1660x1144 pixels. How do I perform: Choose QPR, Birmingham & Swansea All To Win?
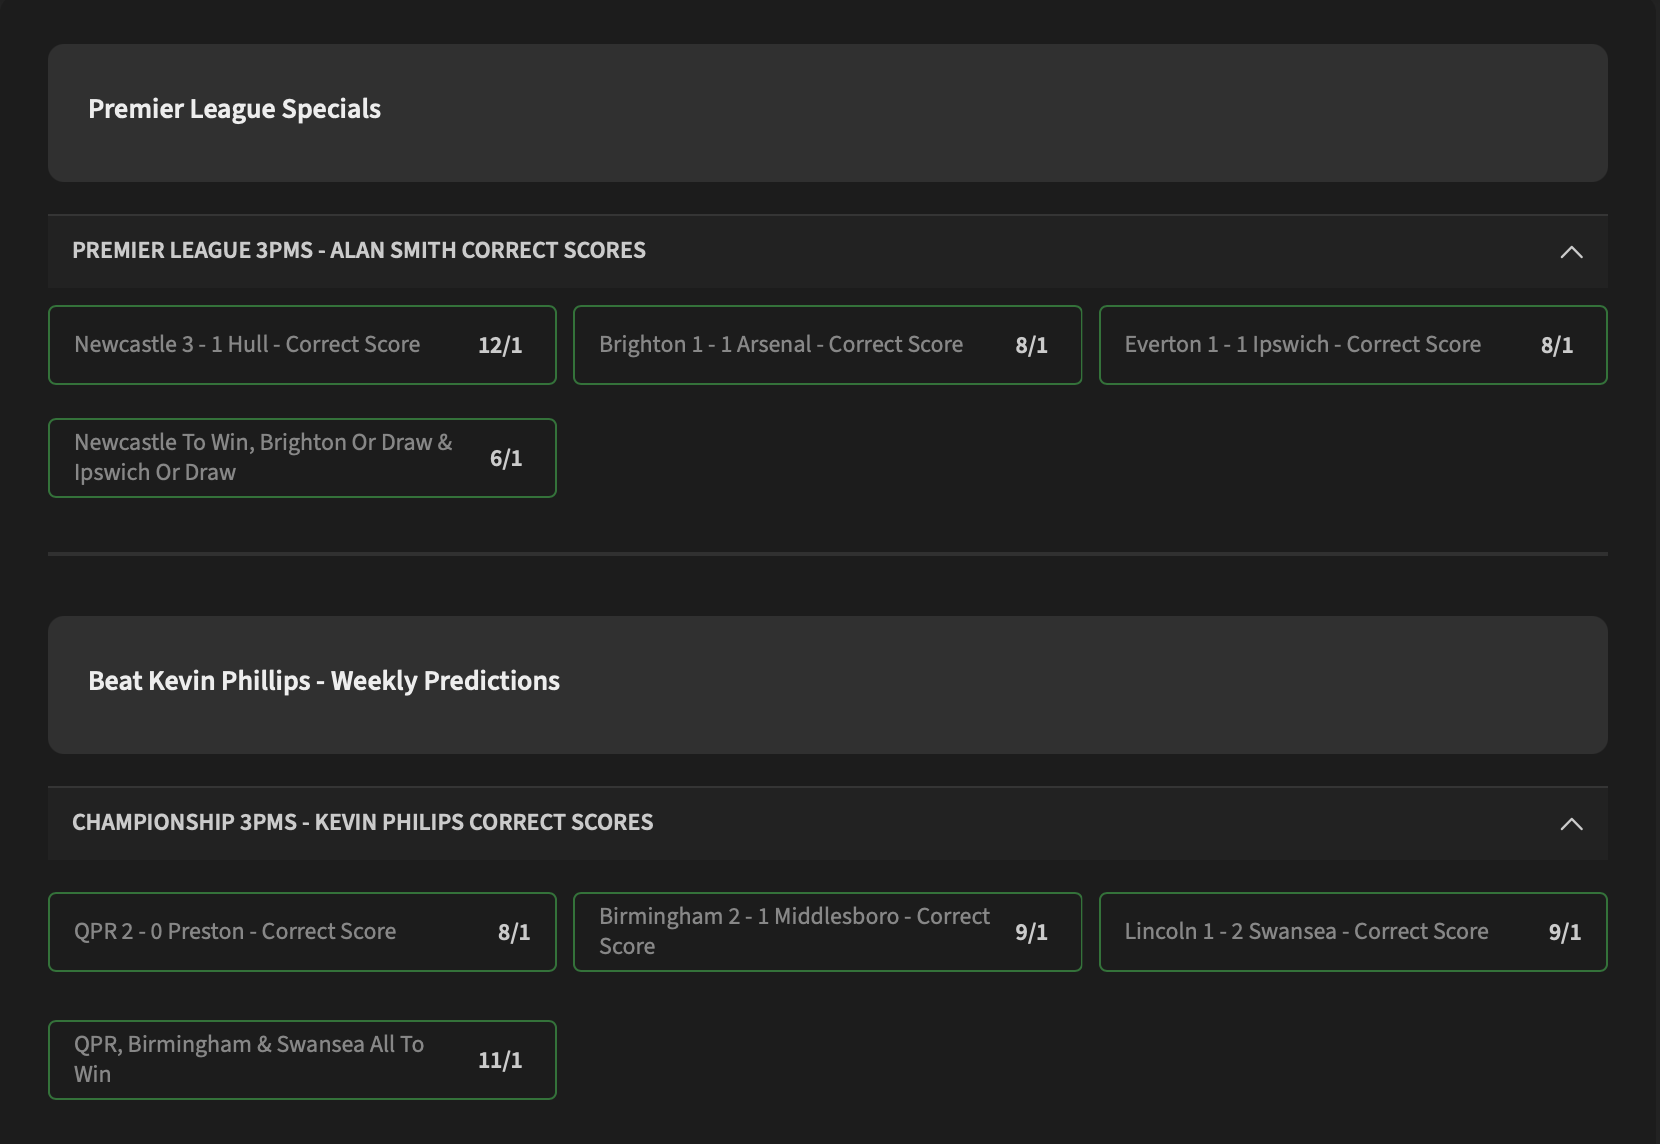[x=302, y=1060]
